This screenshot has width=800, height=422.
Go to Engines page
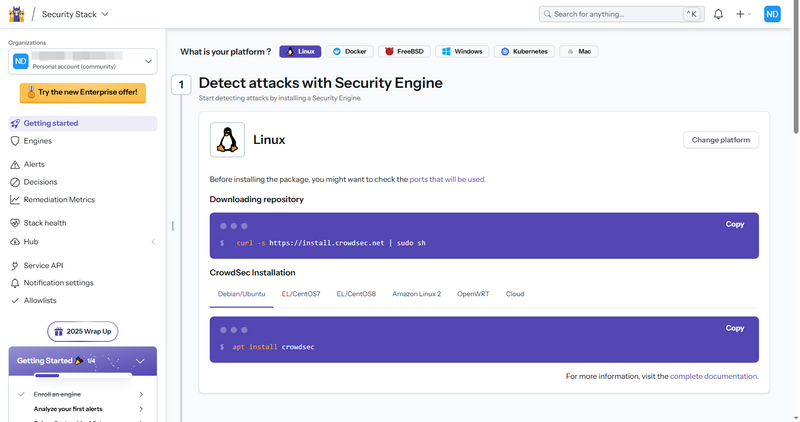(38, 141)
